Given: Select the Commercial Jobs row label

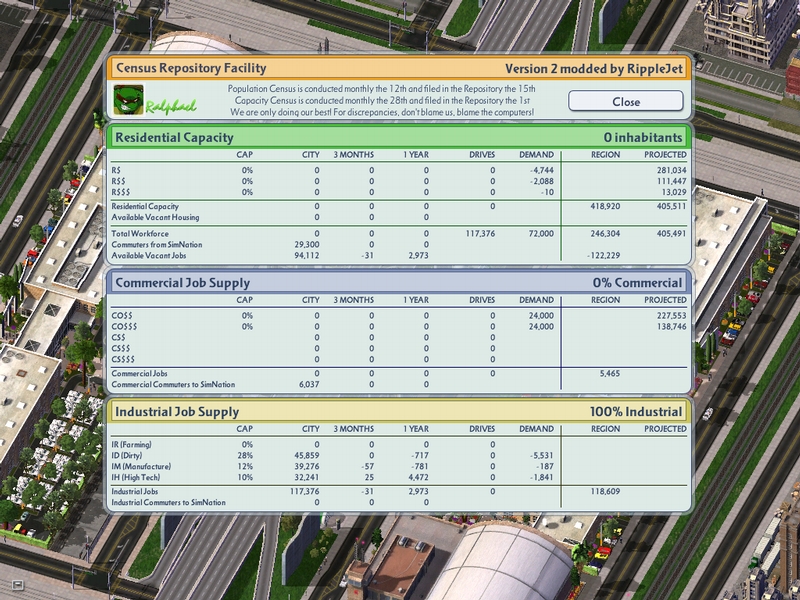Looking at the screenshot, I should [x=139, y=373].
